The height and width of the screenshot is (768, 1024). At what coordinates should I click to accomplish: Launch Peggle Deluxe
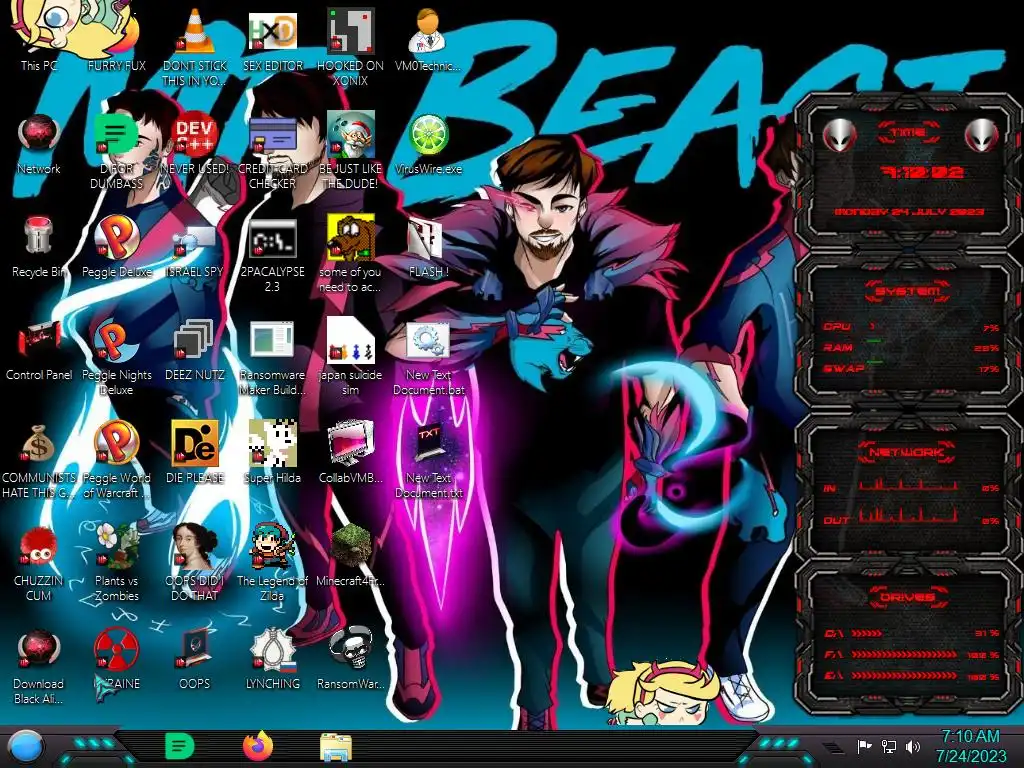(x=116, y=247)
